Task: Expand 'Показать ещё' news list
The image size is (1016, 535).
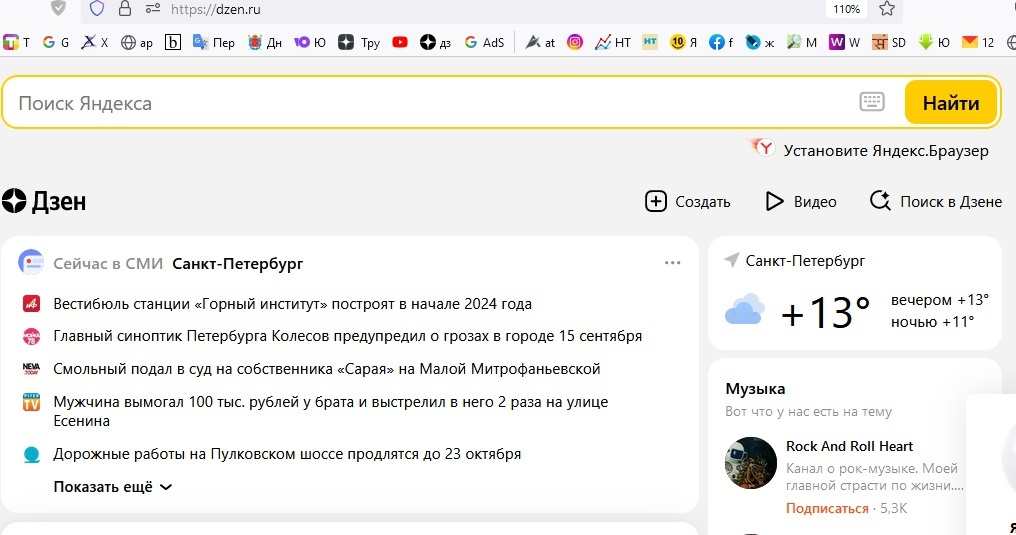Action: 113,486
